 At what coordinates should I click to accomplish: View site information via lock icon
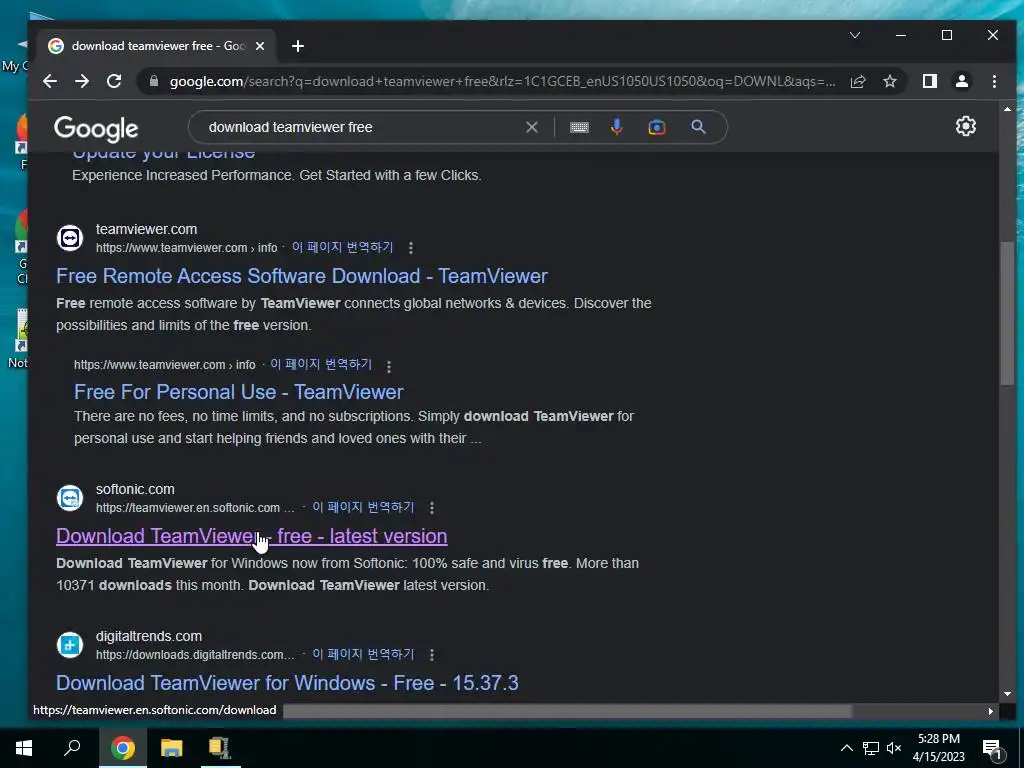click(154, 81)
